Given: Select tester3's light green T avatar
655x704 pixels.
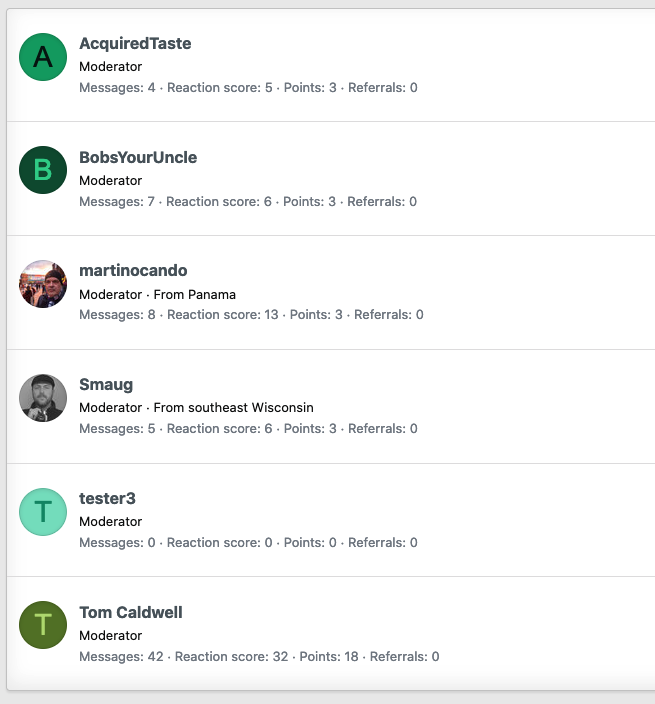Looking at the screenshot, I should (43, 512).
